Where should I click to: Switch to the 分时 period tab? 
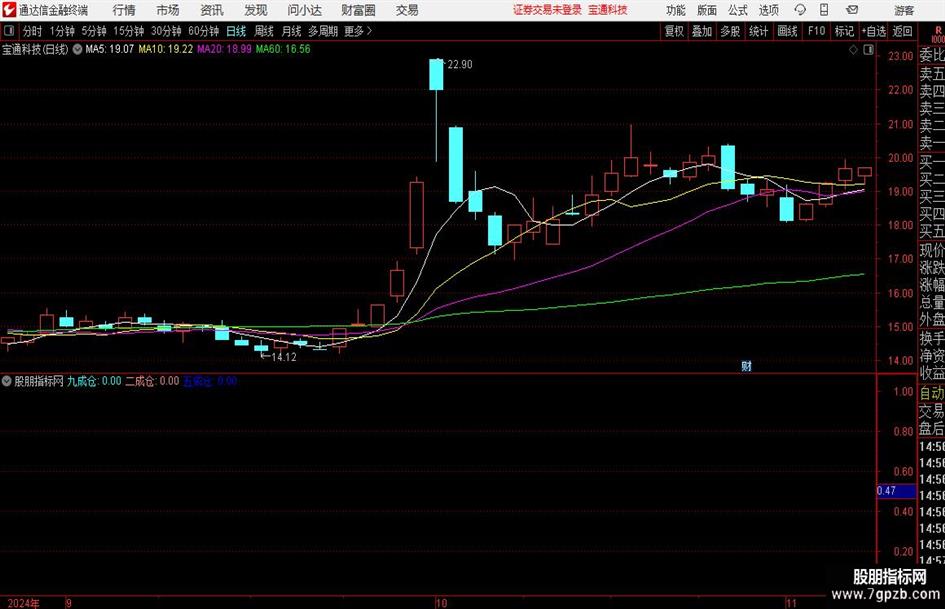33,31
